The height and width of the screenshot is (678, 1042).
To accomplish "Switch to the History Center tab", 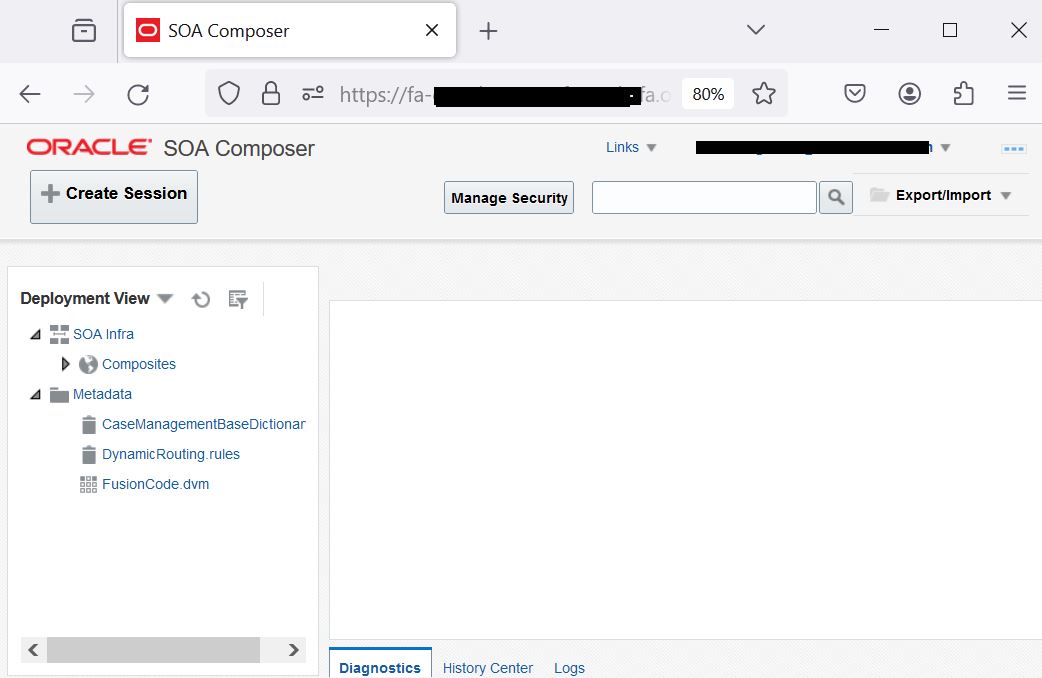I will tap(488, 667).
